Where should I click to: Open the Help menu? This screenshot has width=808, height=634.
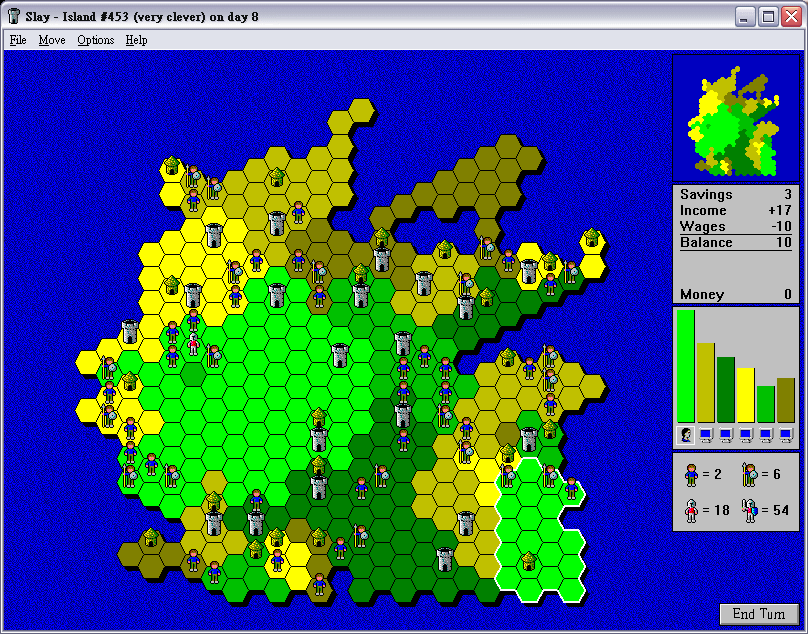tap(136, 40)
